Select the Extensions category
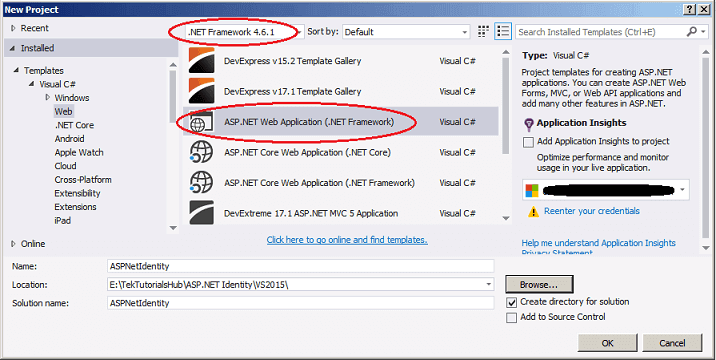The width and height of the screenshot is (716, 360). click(x=75, y=207)
